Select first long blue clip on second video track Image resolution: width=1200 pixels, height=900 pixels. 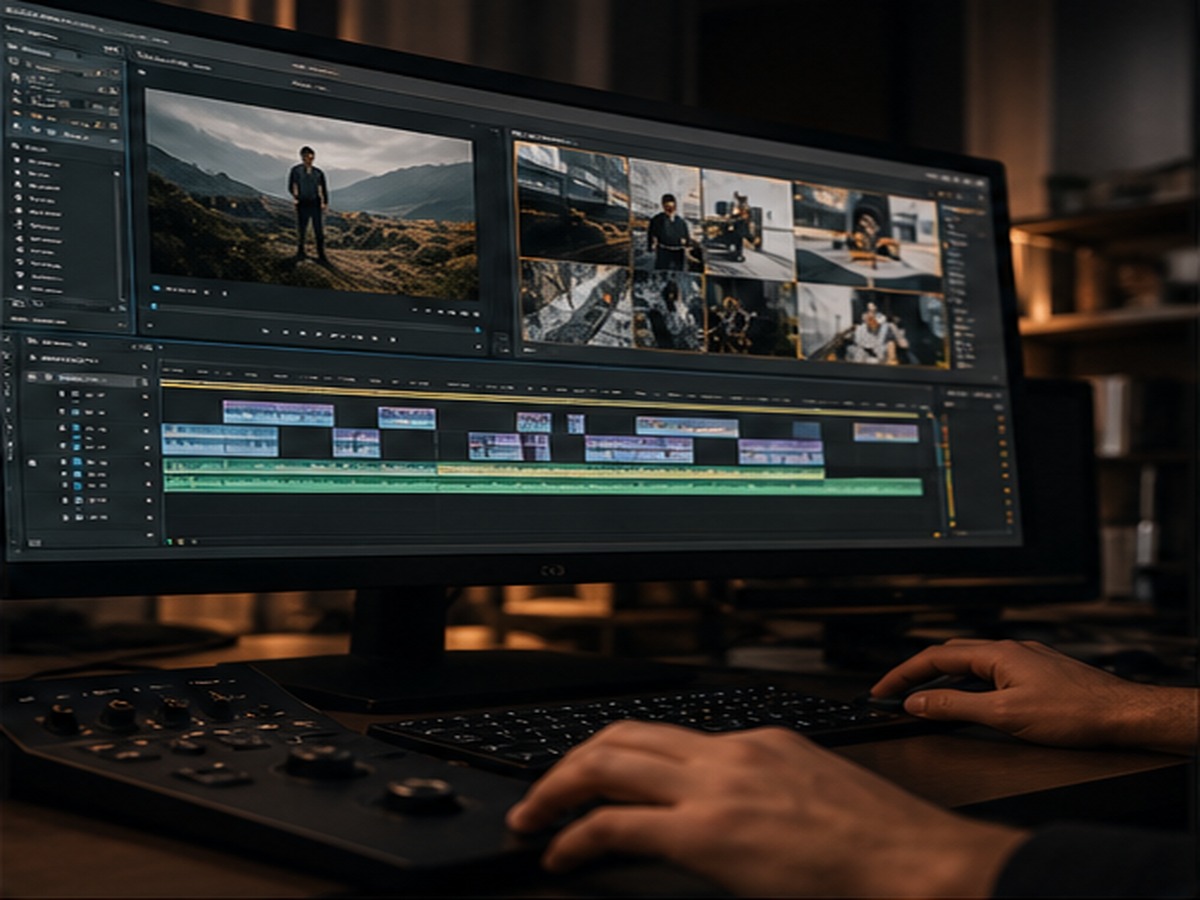[x=220, y=439]
